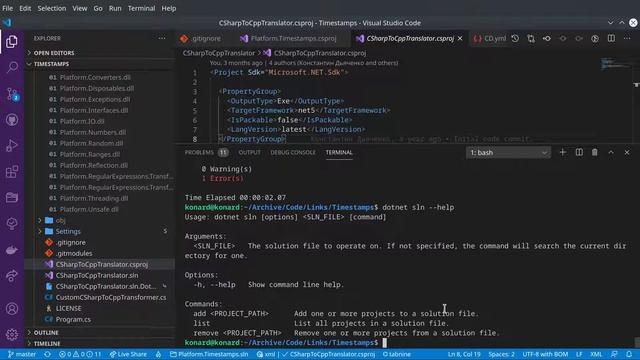This screenshot has width=640, height=360.
Task: Click Platform.Timestamps.sln in status bar
Action: pyautogui.click(x=209, y=354)
